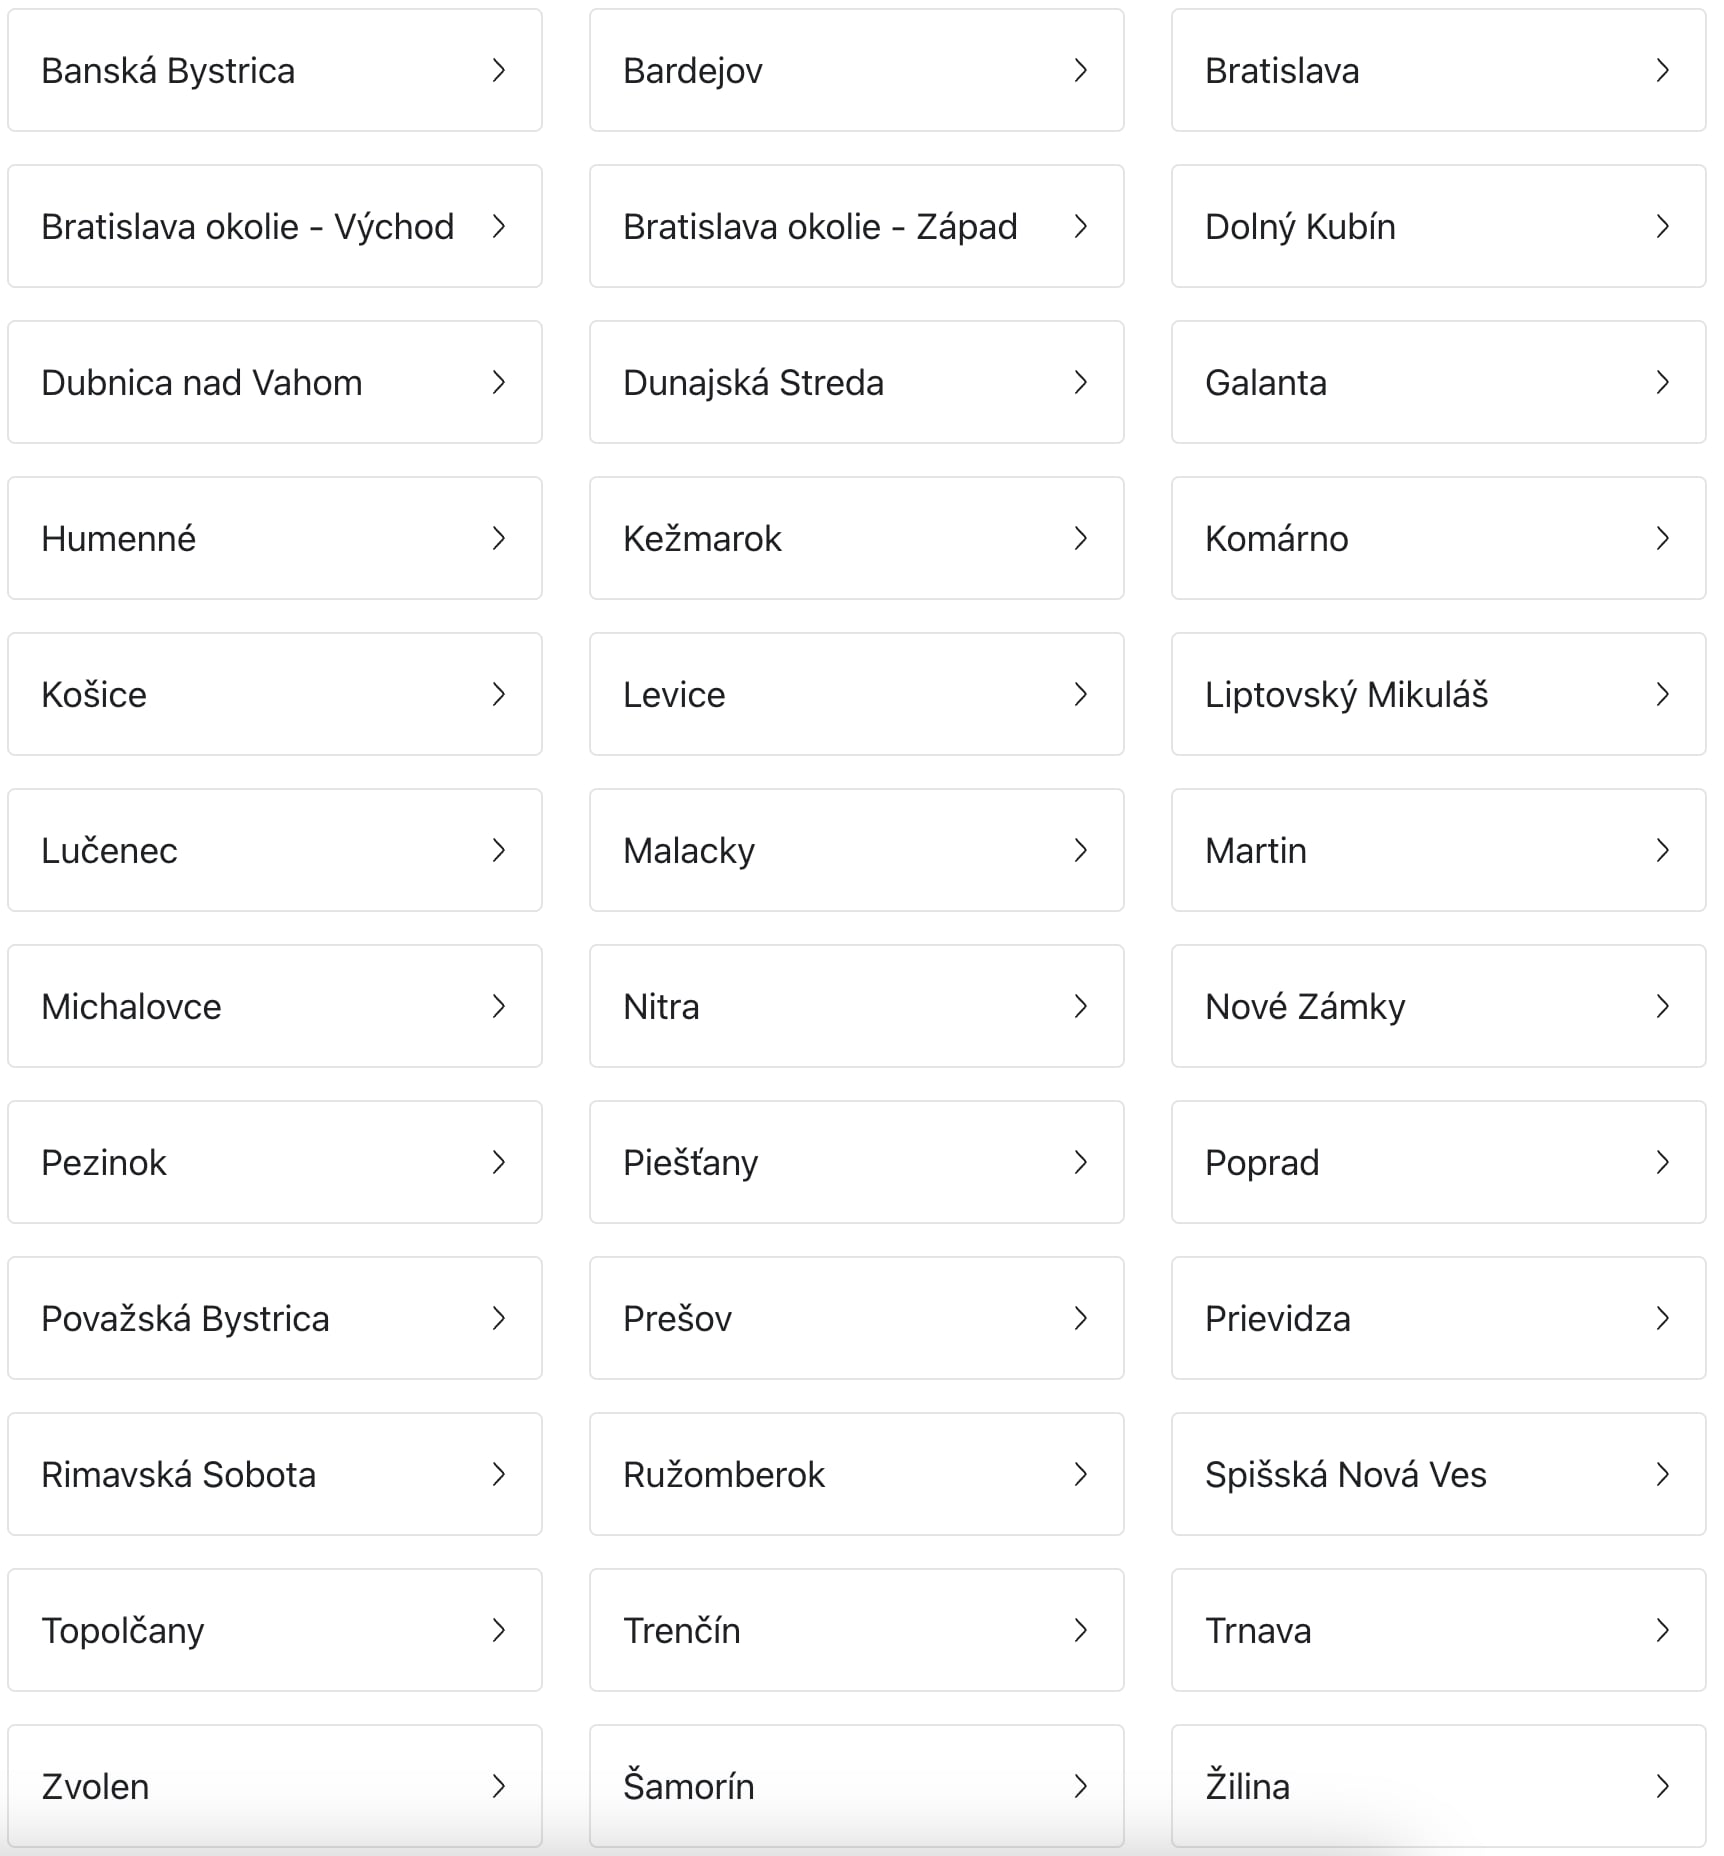Click the arrow icon next to Bratislava
Screen dimensions: 1724x1856
point(1662,70)
